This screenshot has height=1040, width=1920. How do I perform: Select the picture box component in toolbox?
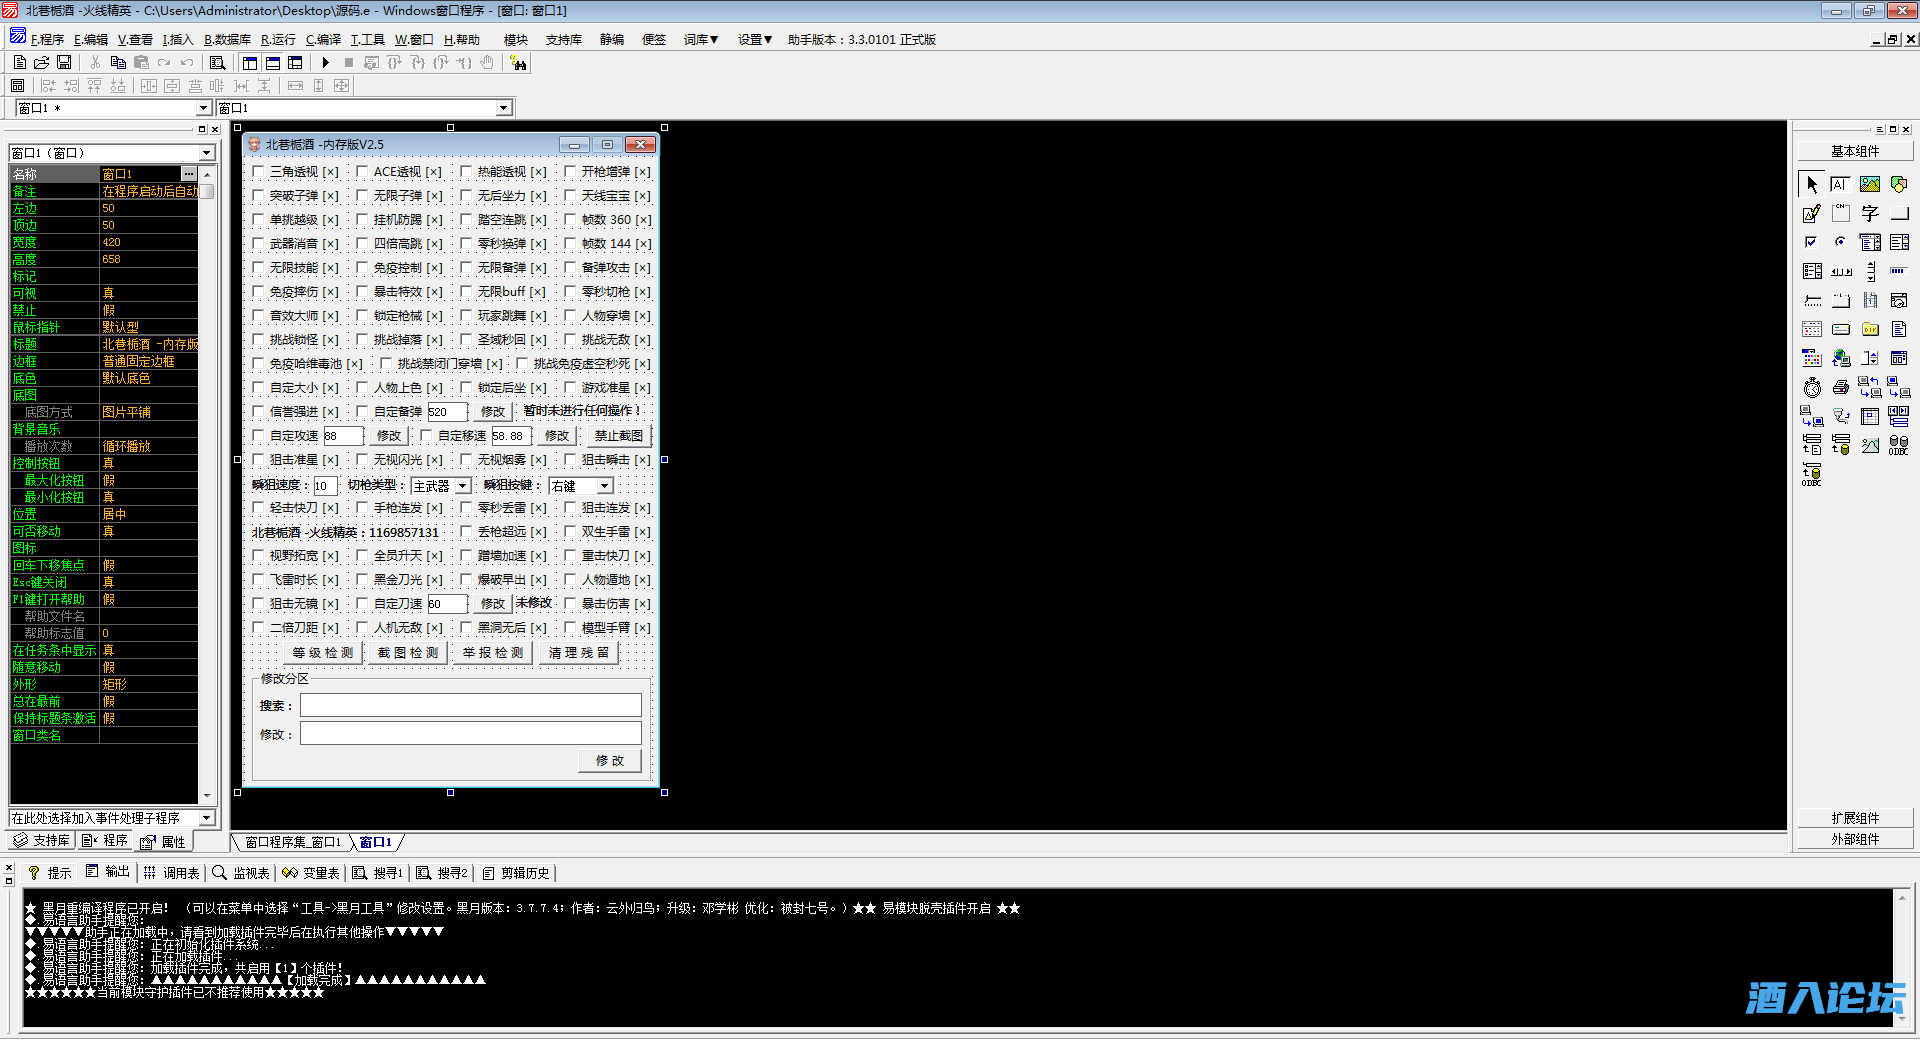click(1869, 185)
